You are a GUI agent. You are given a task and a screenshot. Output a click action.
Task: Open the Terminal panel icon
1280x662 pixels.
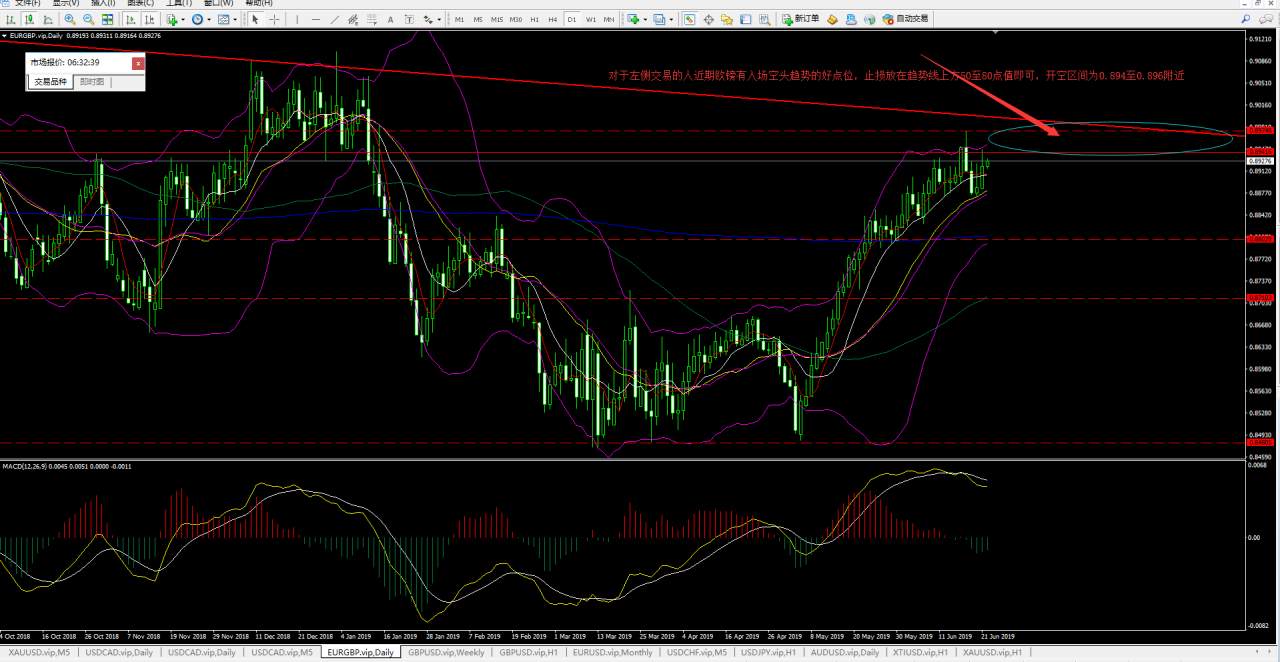[x=745, y=19]
